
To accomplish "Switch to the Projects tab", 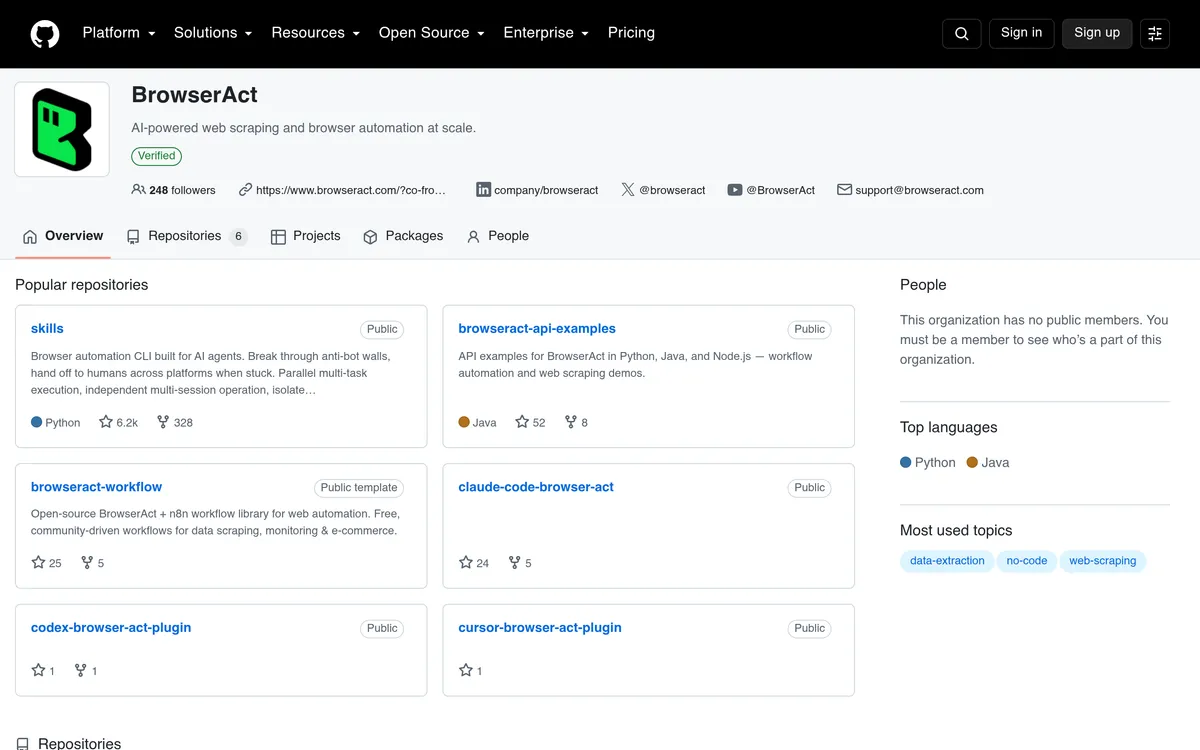I will [306, 236].
